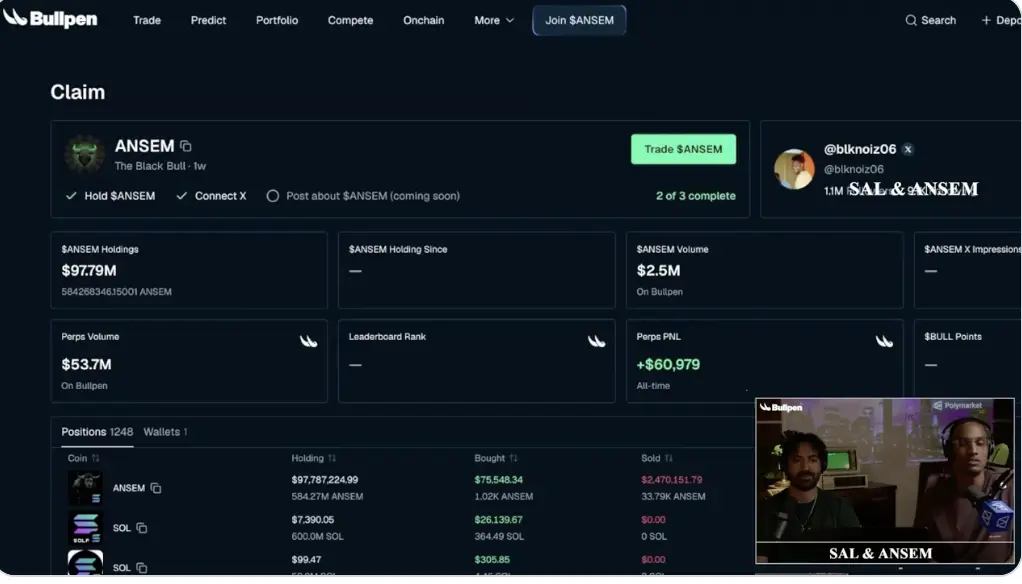Click the Deposit button with plus sign
This screenshot has height=584, width=1022.
click(1001, 20)
